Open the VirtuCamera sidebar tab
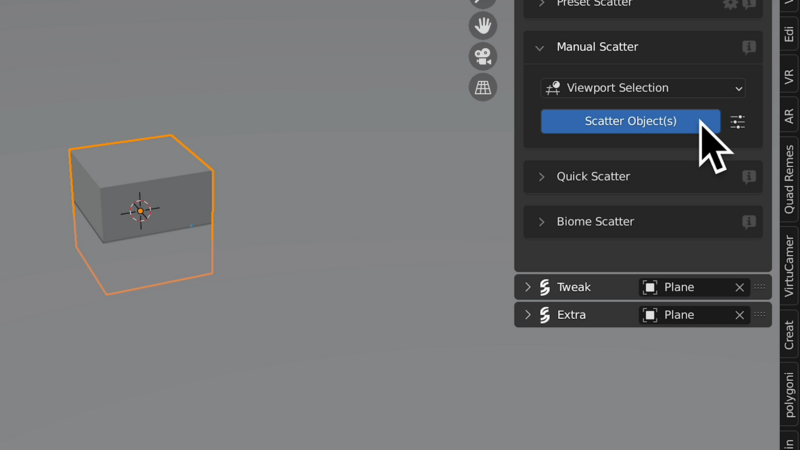Image resolution: width=800 pixels, height=450 pixels. click(789, 266)
